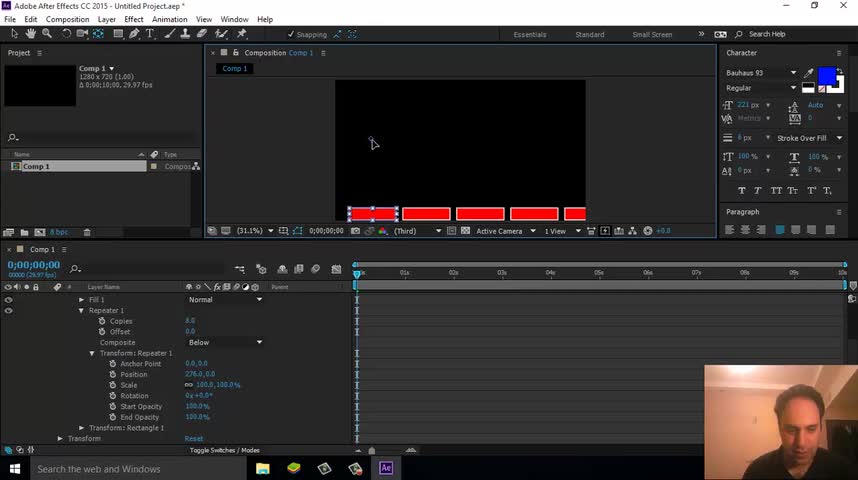
Task: Toggle the Snapping checkbox
Action: 291,34
